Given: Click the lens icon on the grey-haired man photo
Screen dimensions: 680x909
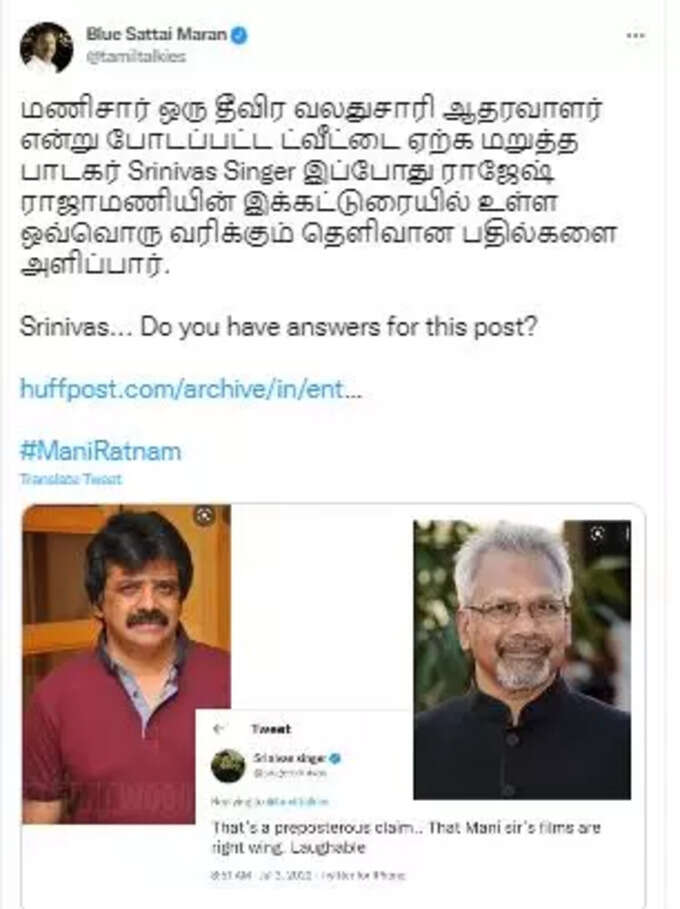Looking at the screenshot, I should (599, 533).
